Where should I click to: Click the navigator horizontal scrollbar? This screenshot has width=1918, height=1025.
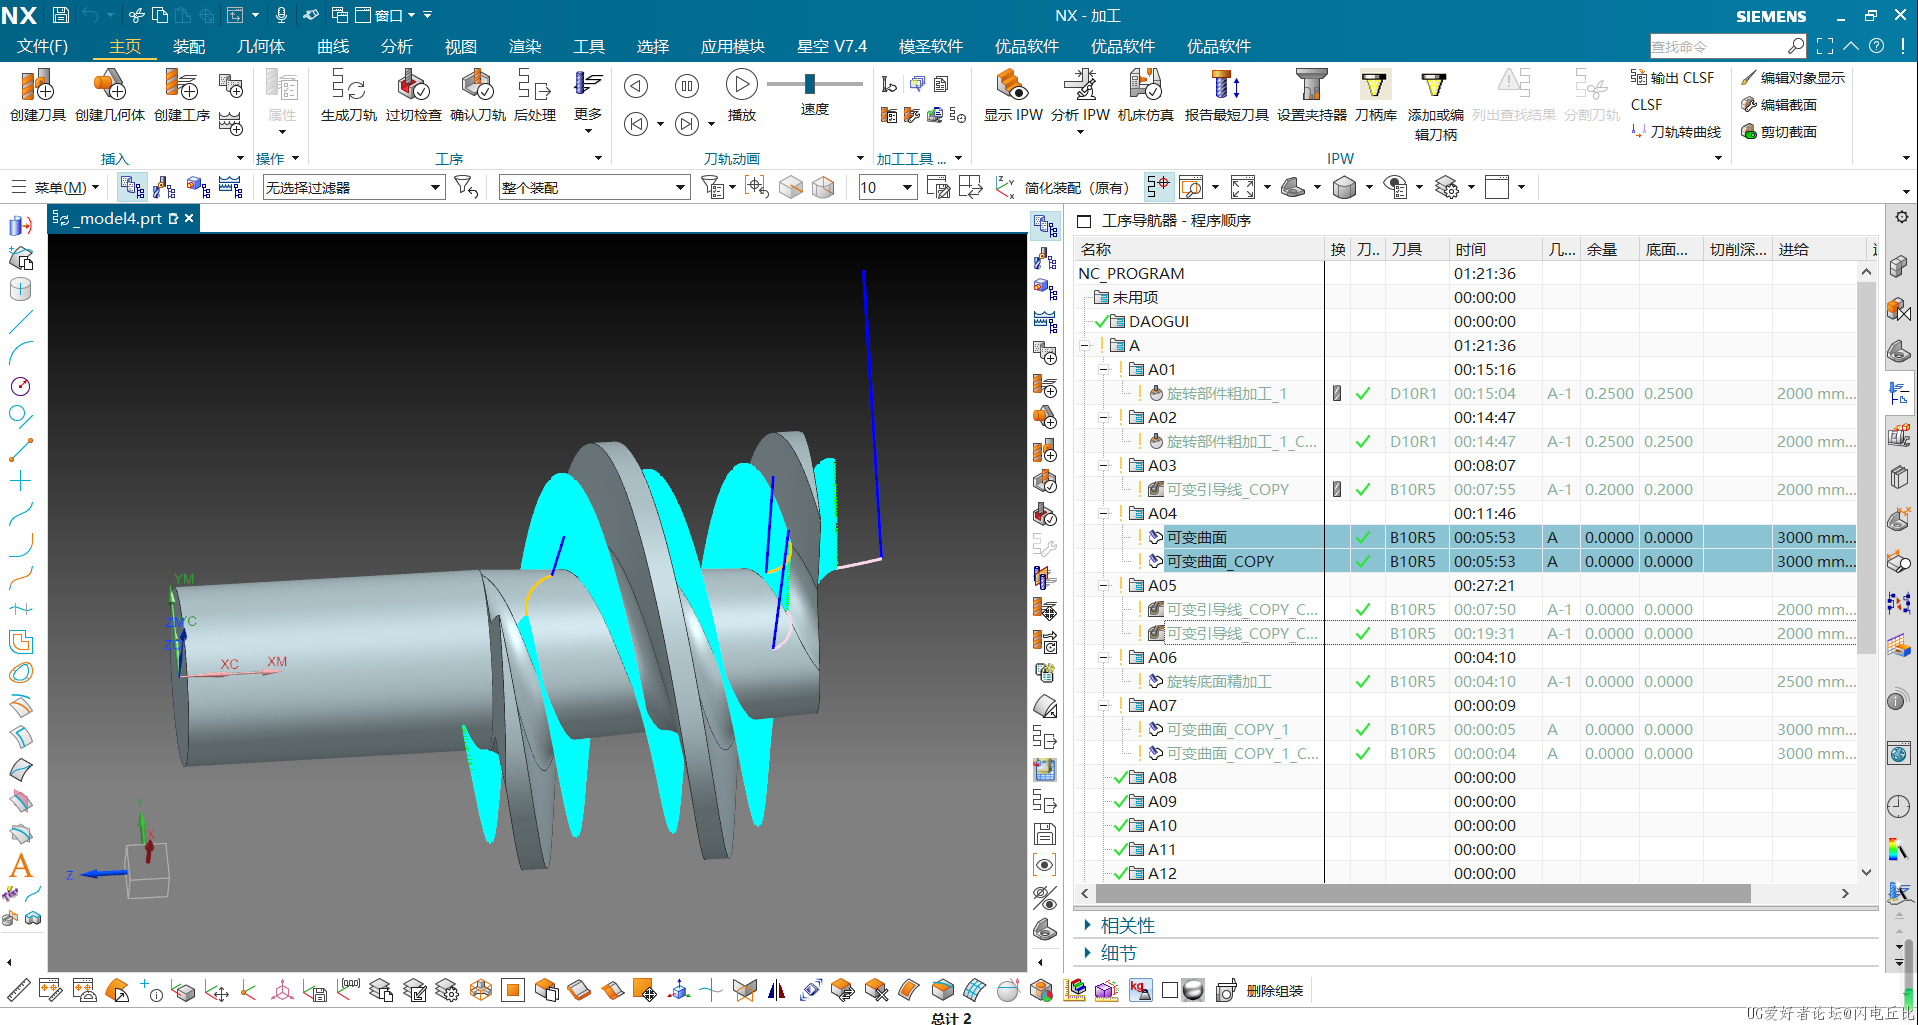coord(1423,893)
